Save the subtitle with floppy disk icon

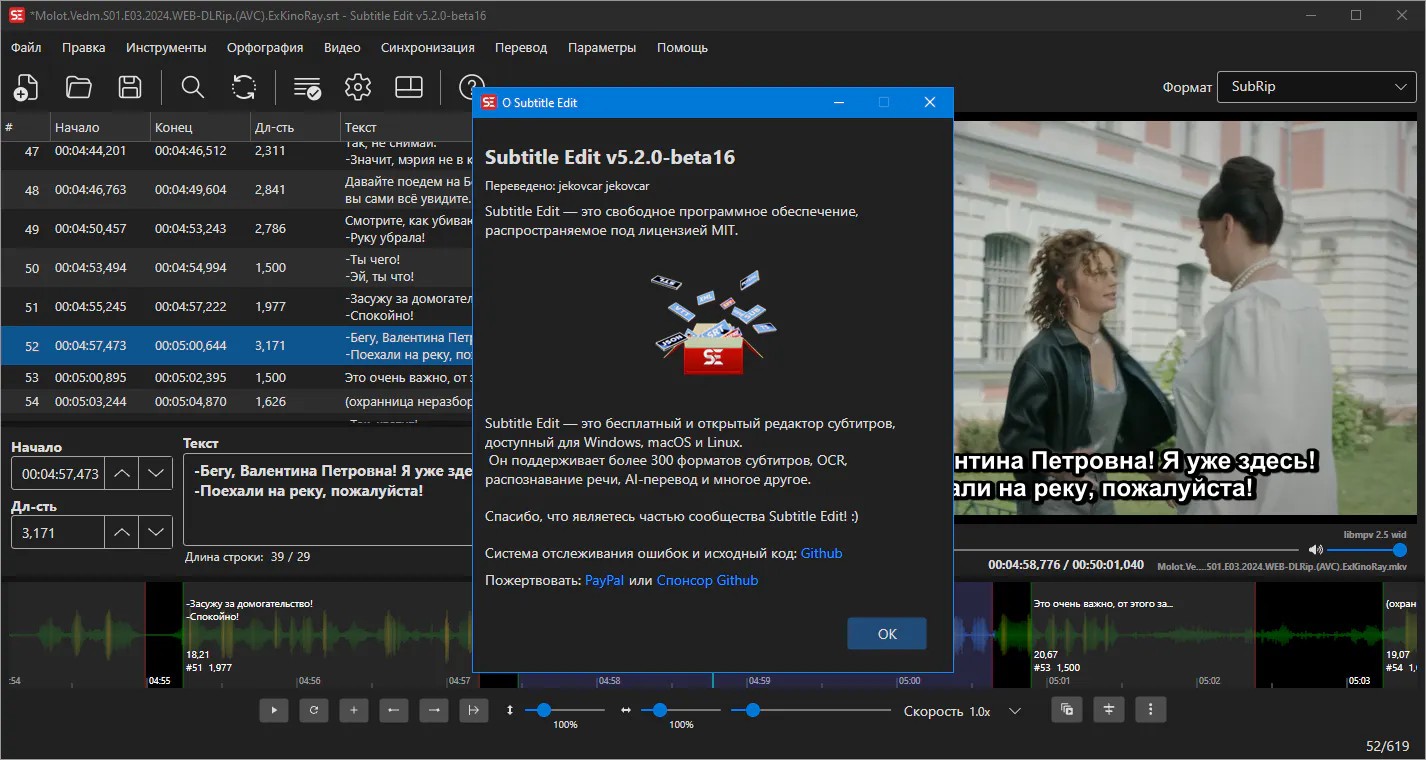130,87
